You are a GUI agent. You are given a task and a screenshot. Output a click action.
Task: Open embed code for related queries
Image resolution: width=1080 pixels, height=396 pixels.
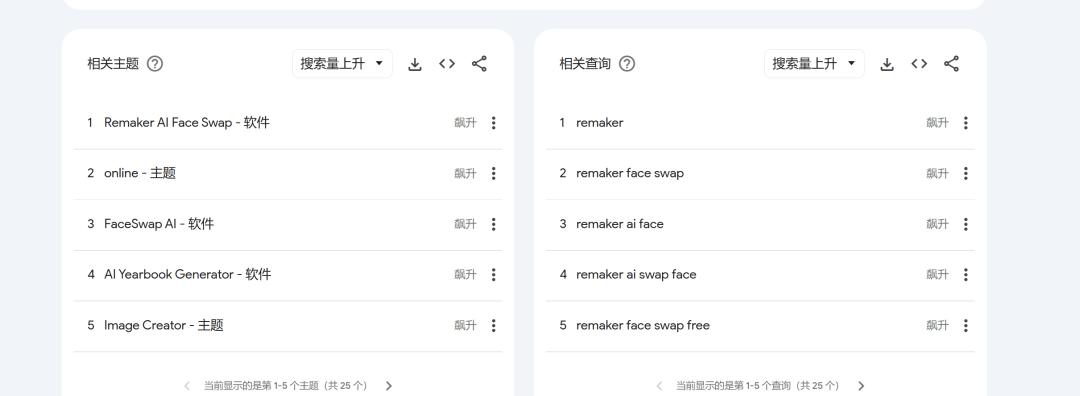coord(919,64)
